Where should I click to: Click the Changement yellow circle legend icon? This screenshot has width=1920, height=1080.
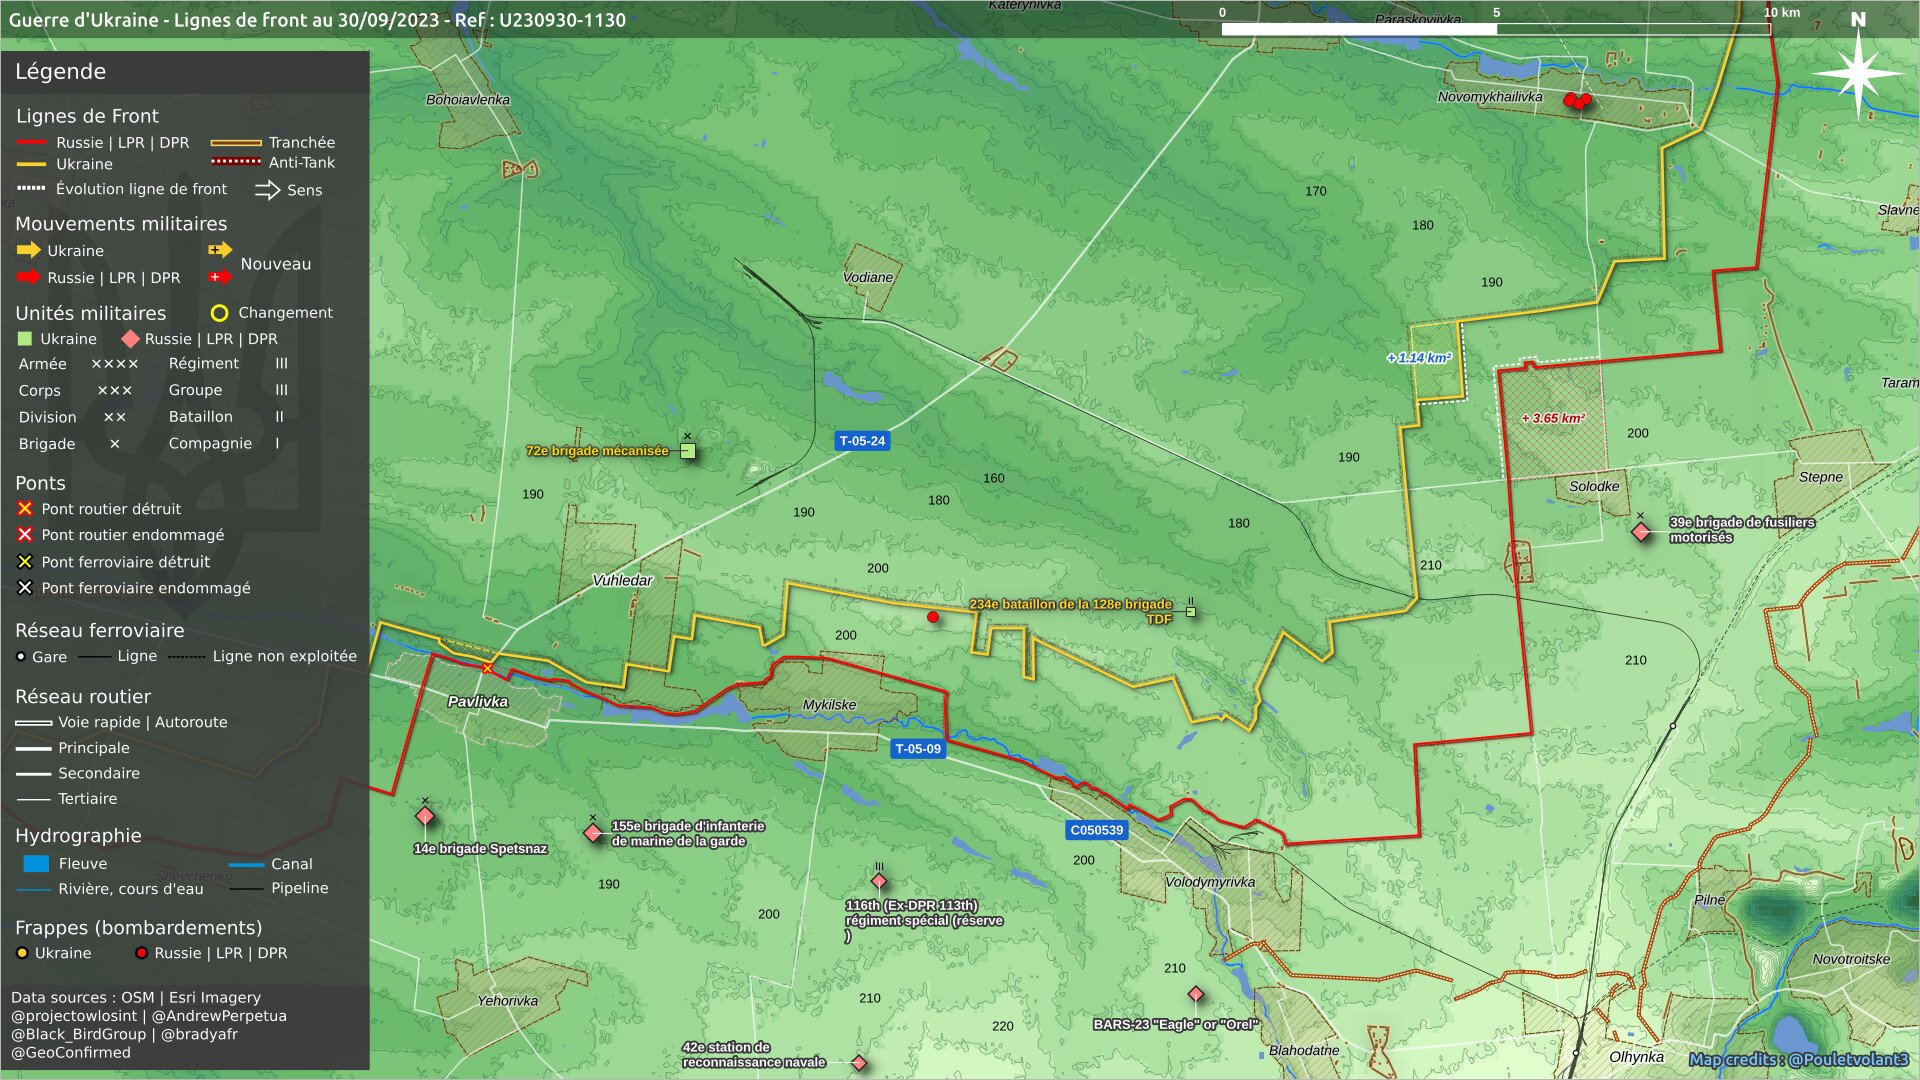[220, 313]
